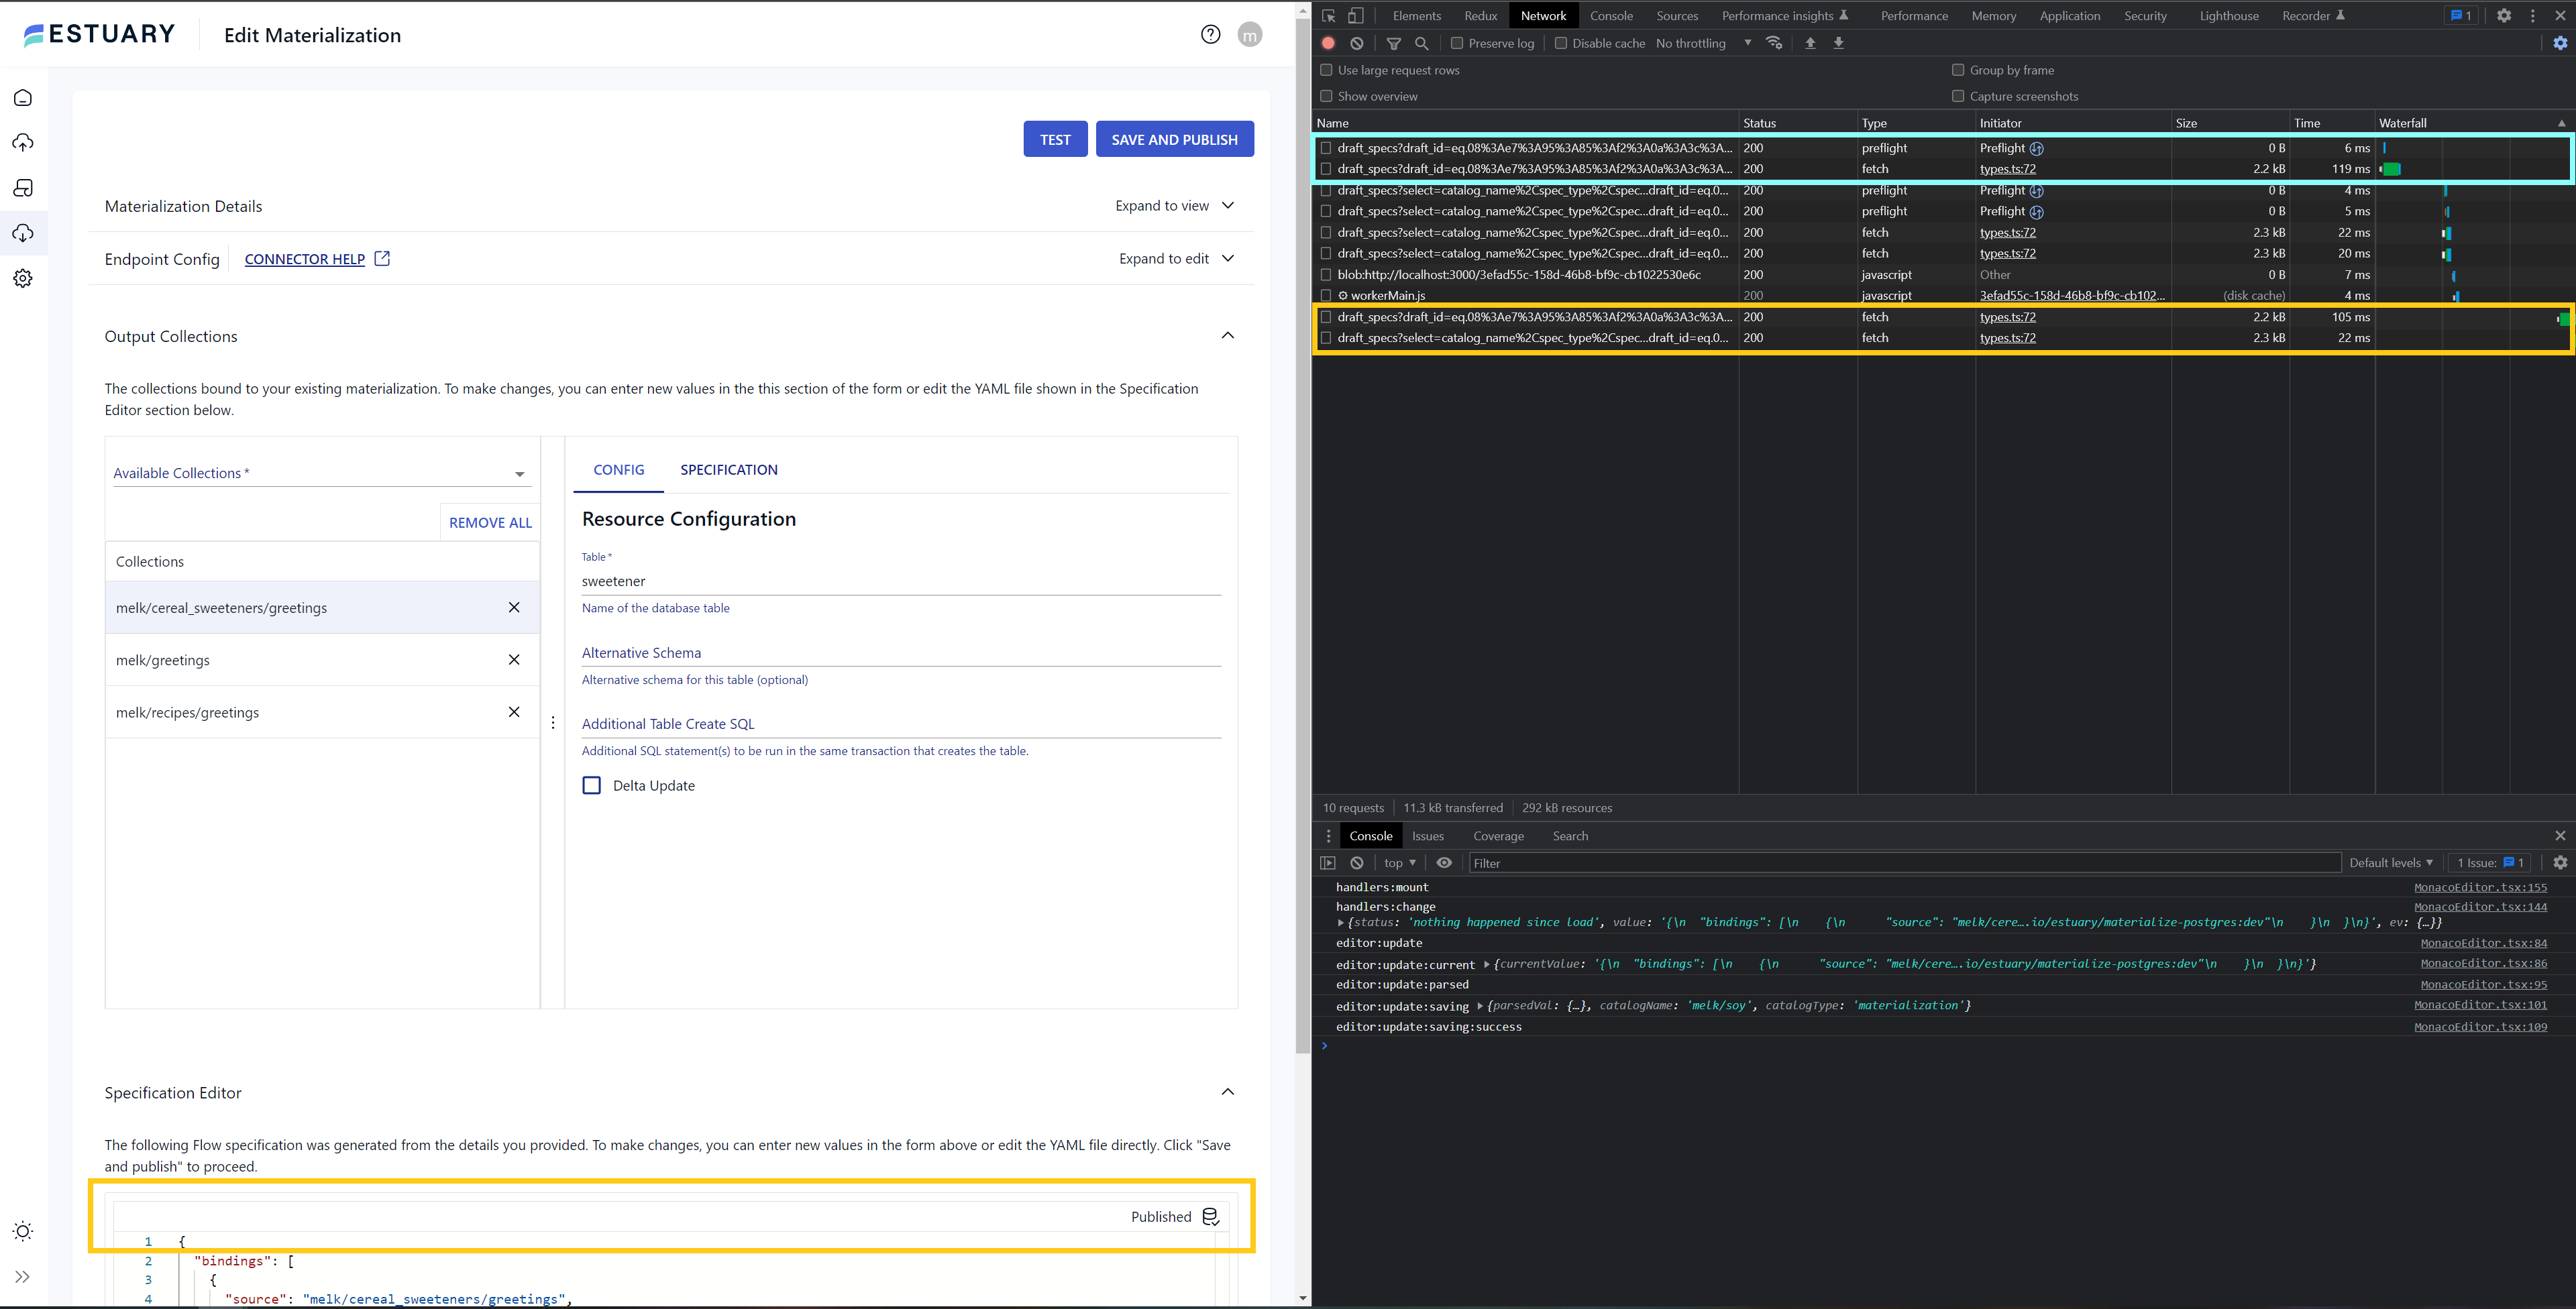This screenshot has height=1309, width=2576.
Task: Clear the network log
Action: coord(1357,43)
